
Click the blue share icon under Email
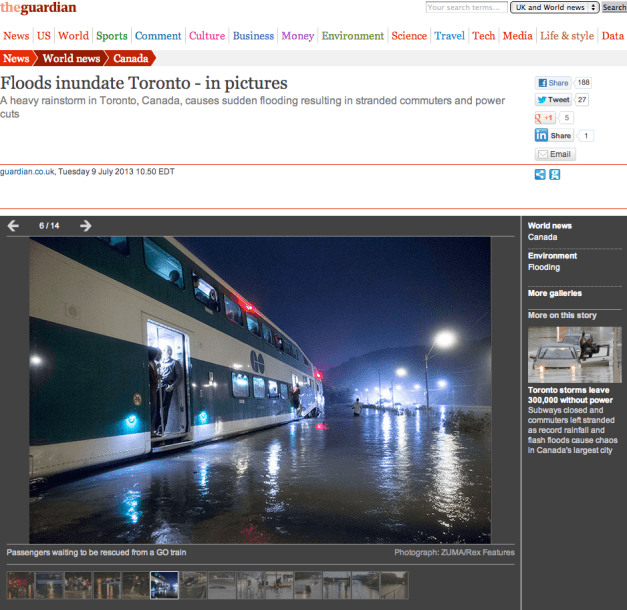point(540,174)
